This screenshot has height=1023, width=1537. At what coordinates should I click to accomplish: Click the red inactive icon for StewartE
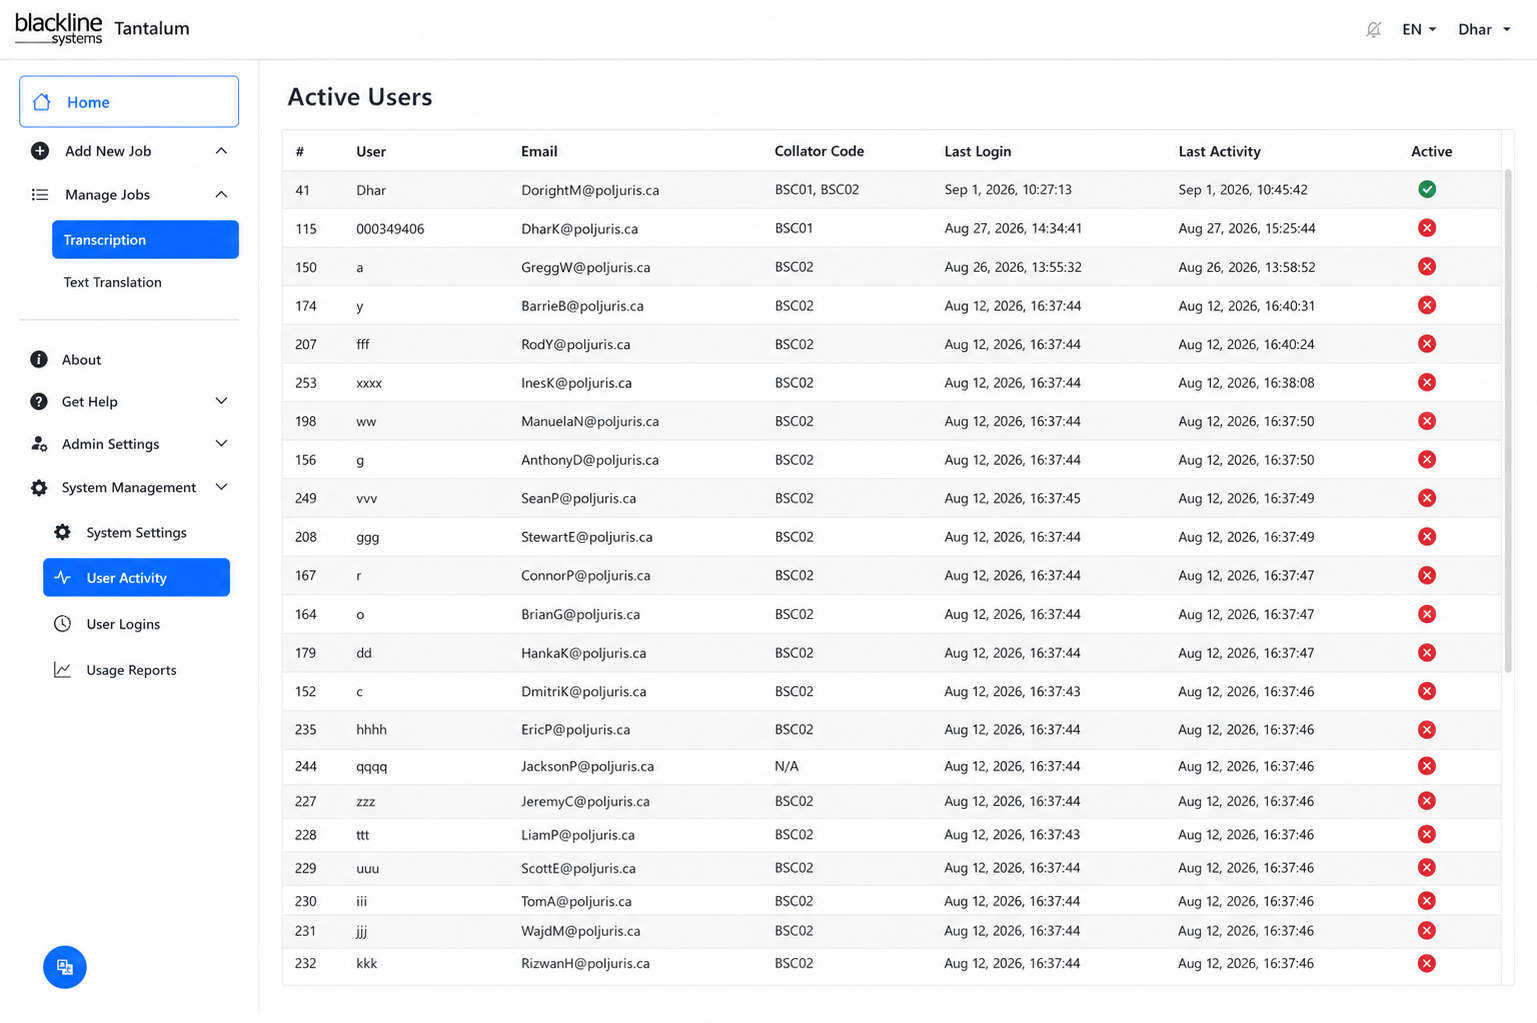coord(1427,537)
